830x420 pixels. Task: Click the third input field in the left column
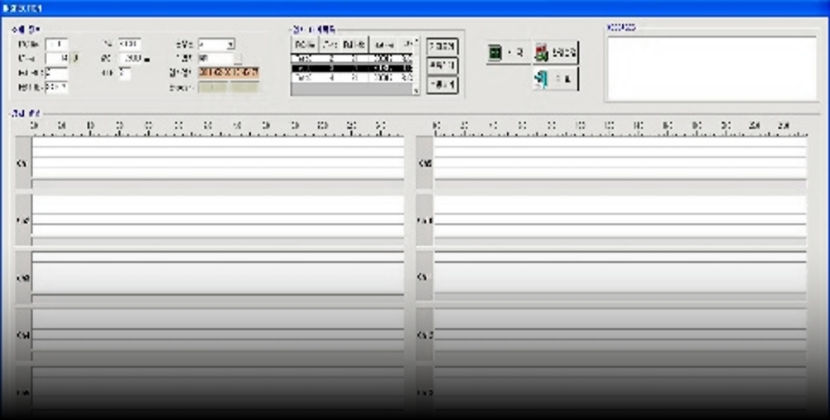57,73
